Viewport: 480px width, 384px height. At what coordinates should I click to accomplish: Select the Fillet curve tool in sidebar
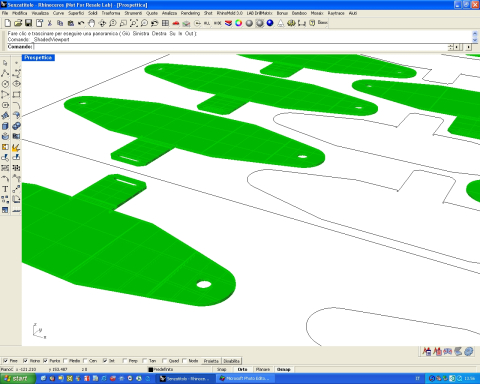[x=16, y=105]
